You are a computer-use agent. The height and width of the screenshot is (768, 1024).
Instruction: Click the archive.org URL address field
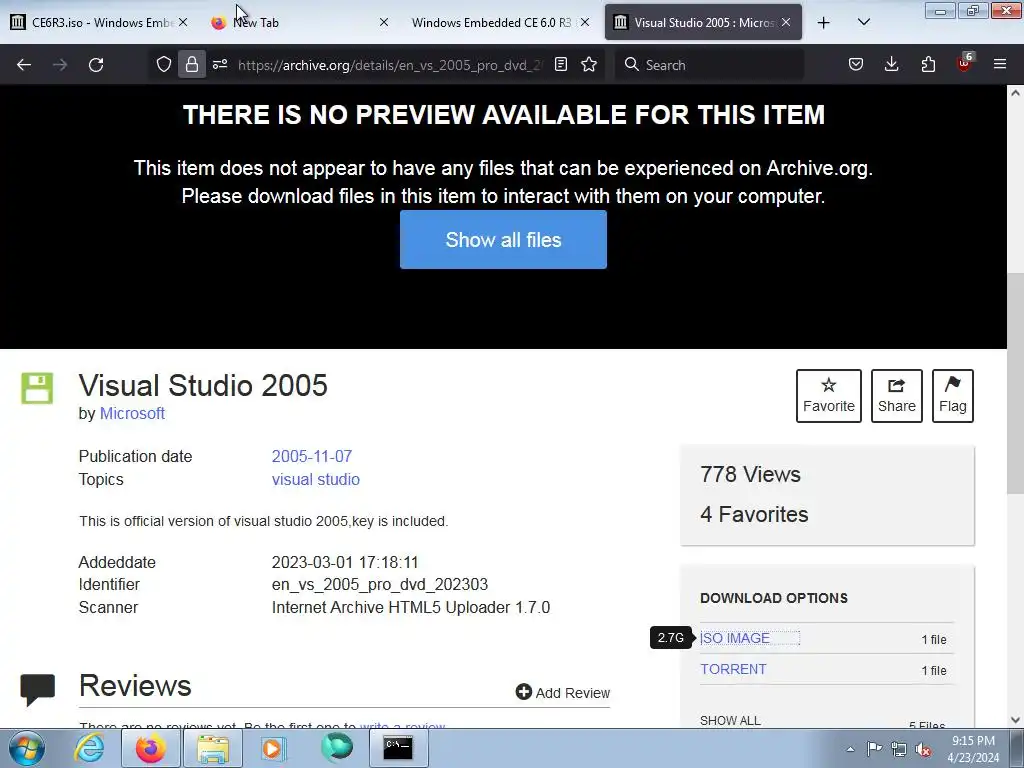(389, 65)
